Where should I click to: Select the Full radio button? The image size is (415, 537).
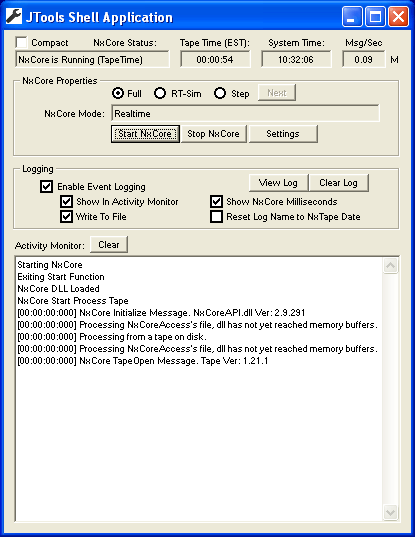pyautogui.click(x=118, y=93)
